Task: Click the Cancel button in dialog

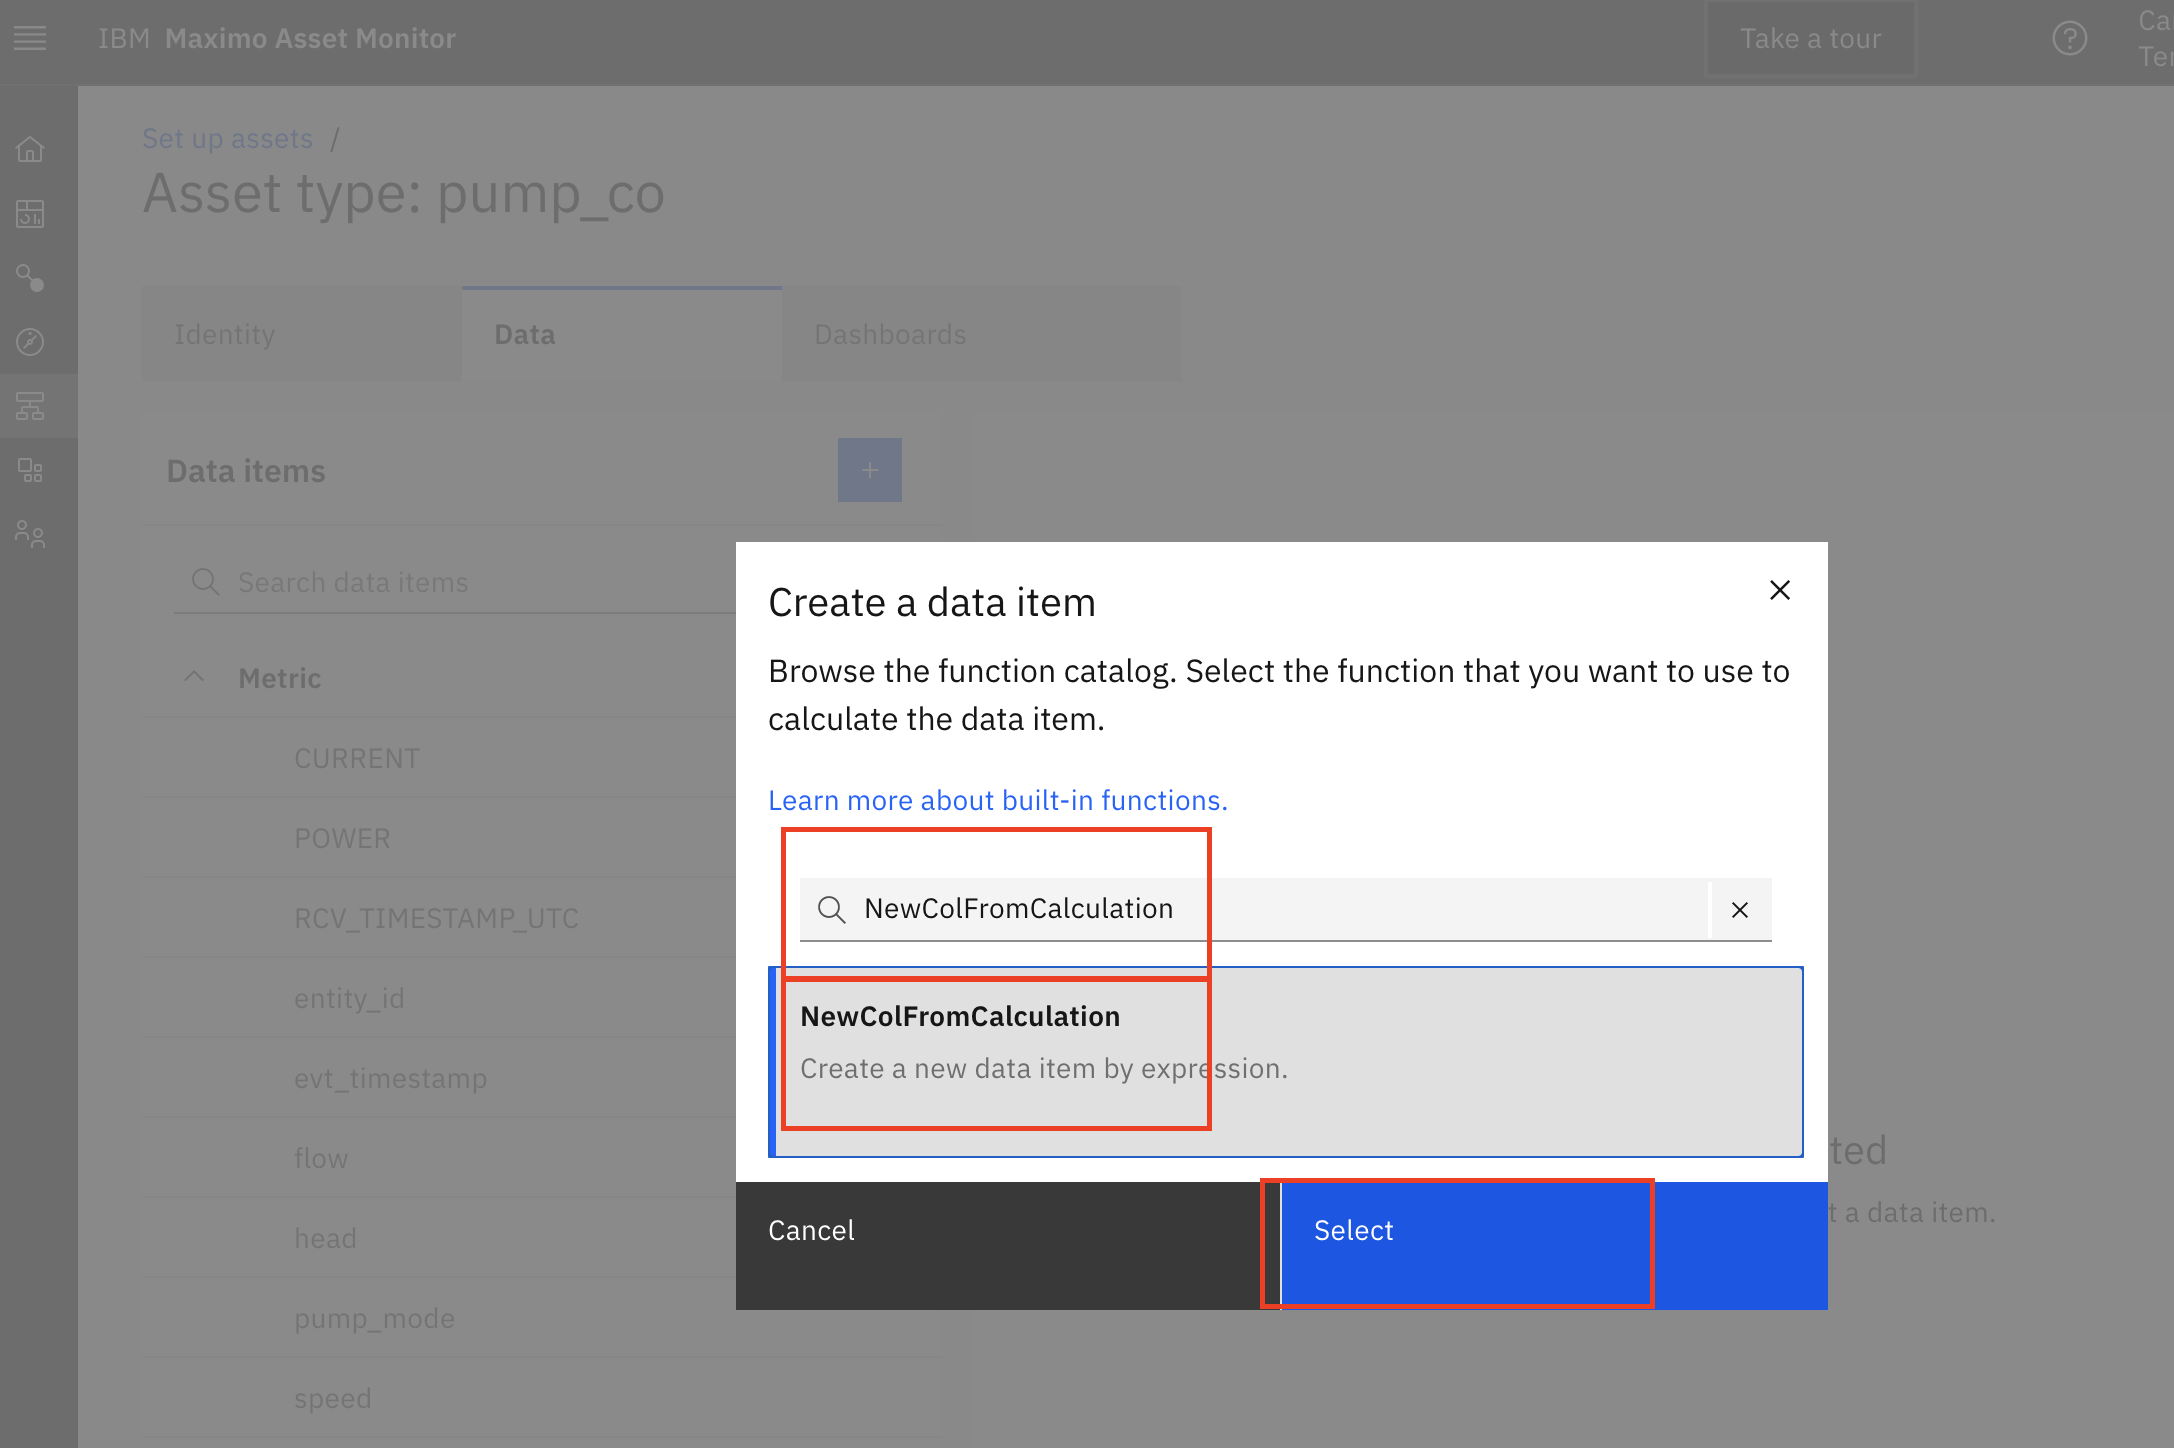Action: (x=1008, y=1245)
